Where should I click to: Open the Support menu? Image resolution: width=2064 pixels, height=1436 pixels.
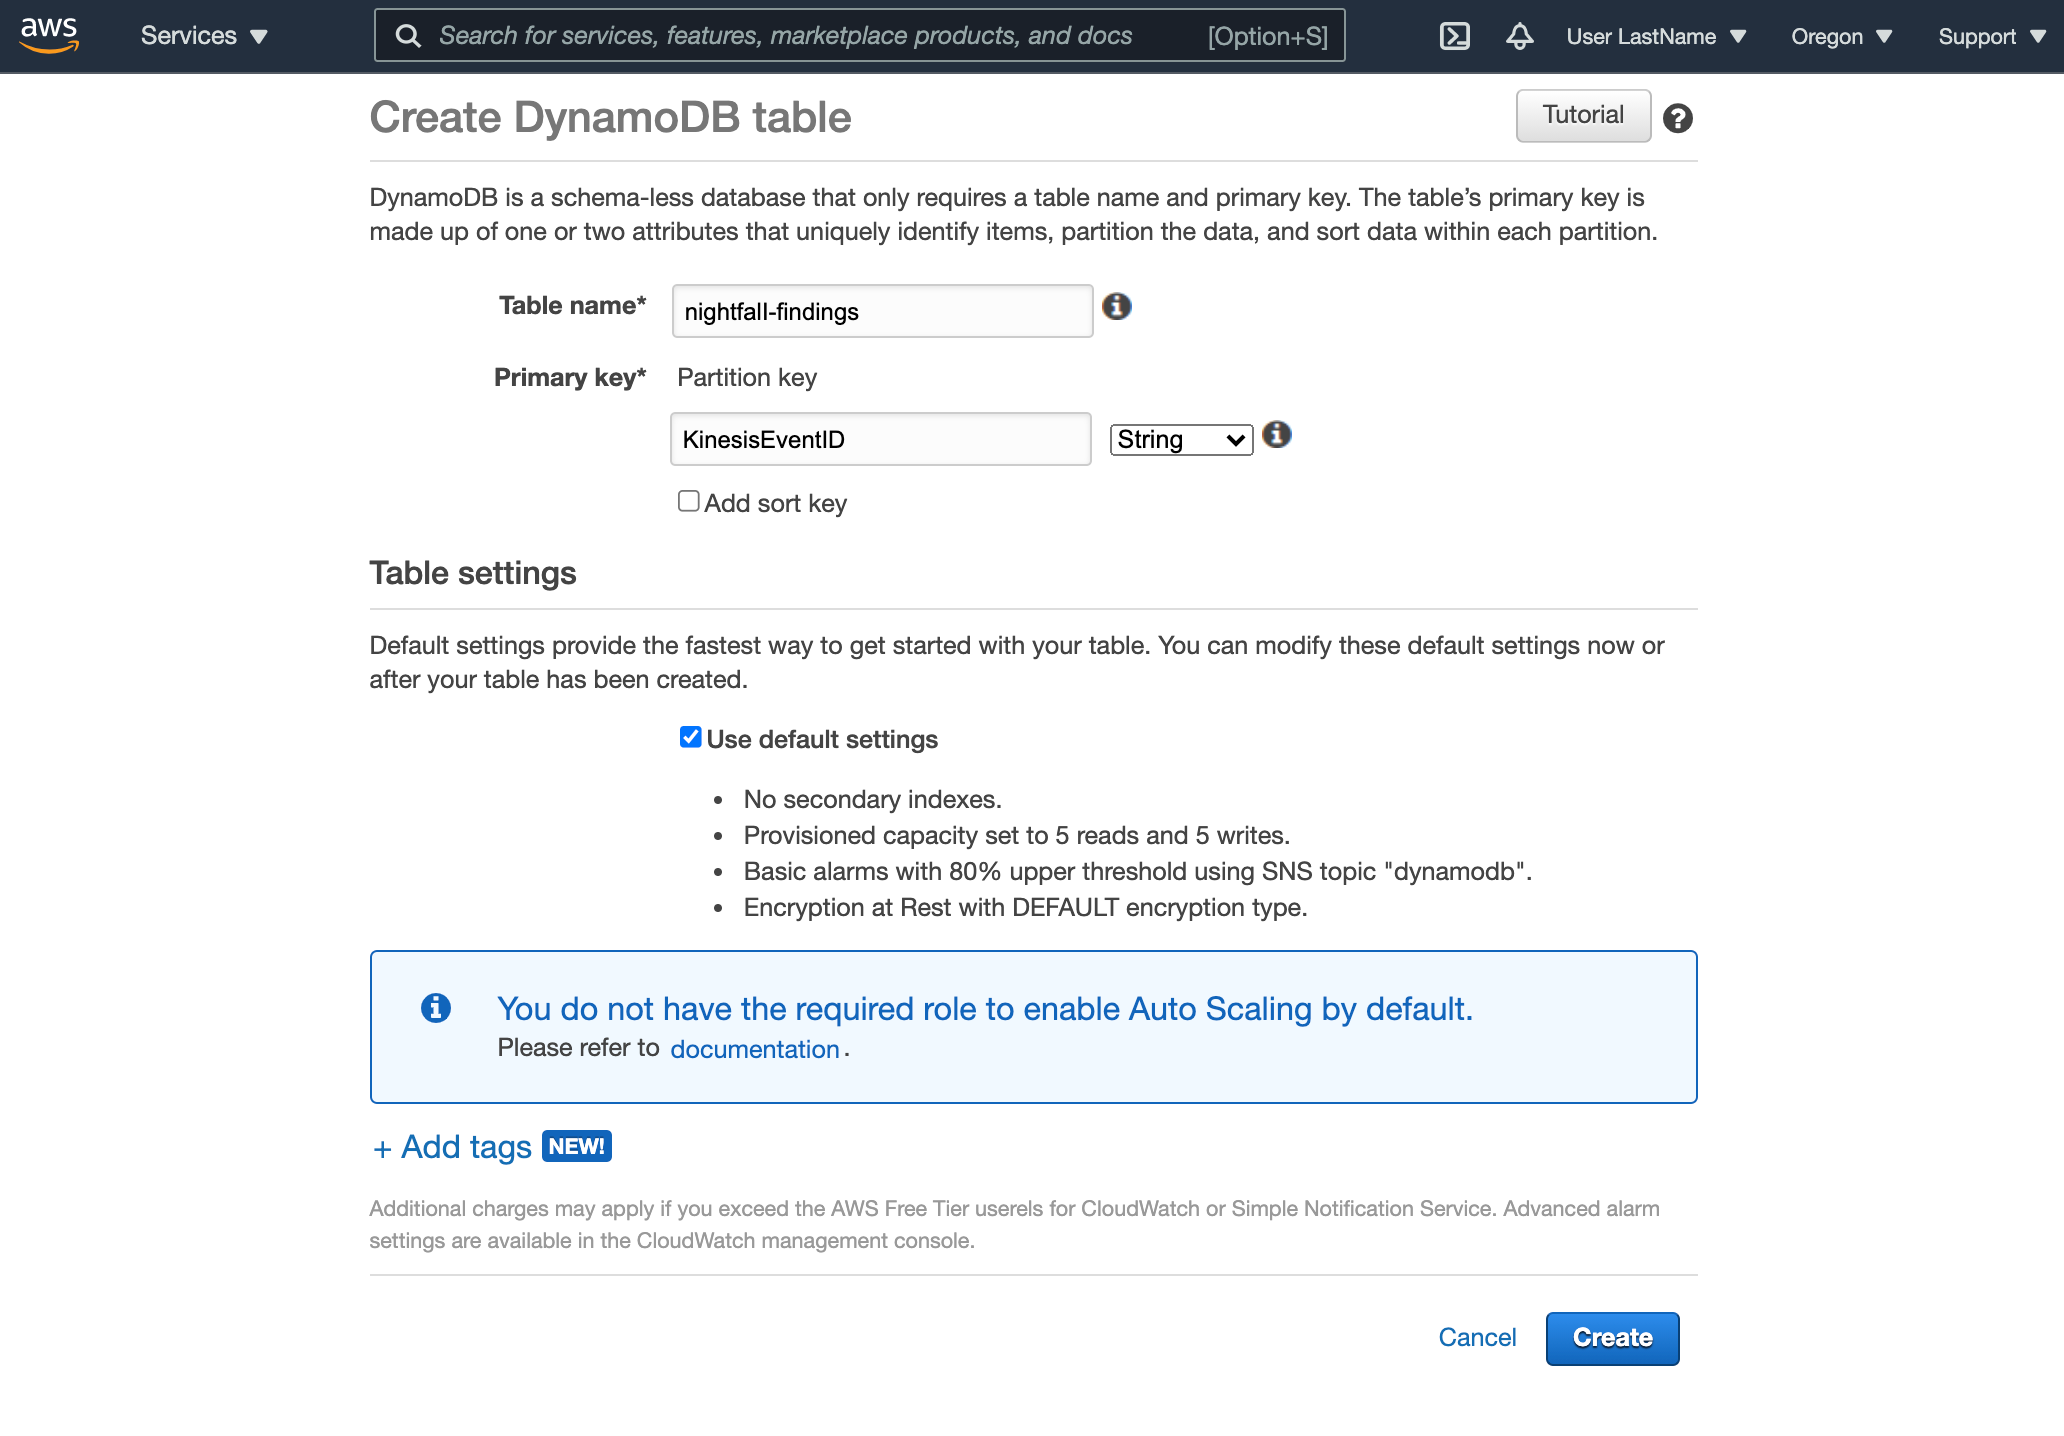point(1991,36)
